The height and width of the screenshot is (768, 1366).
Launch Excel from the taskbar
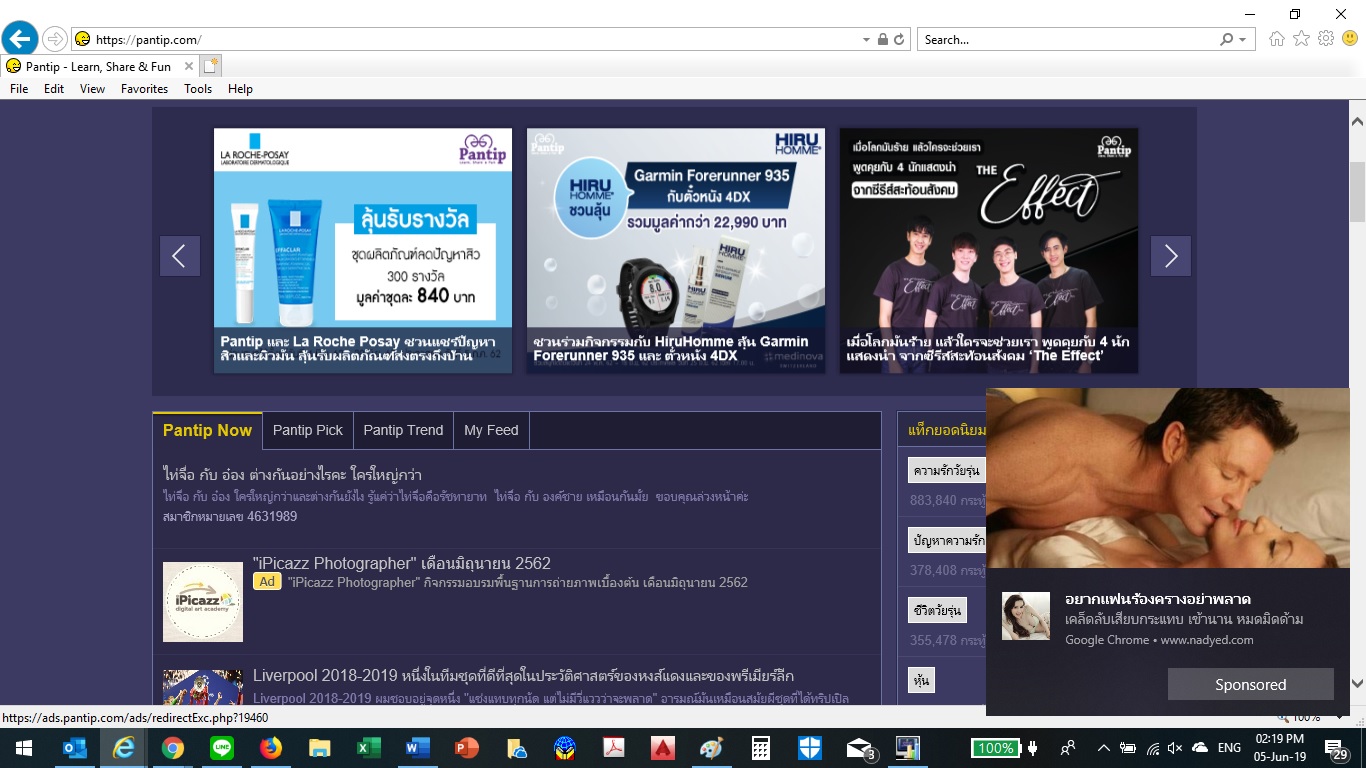coord(369,748)
